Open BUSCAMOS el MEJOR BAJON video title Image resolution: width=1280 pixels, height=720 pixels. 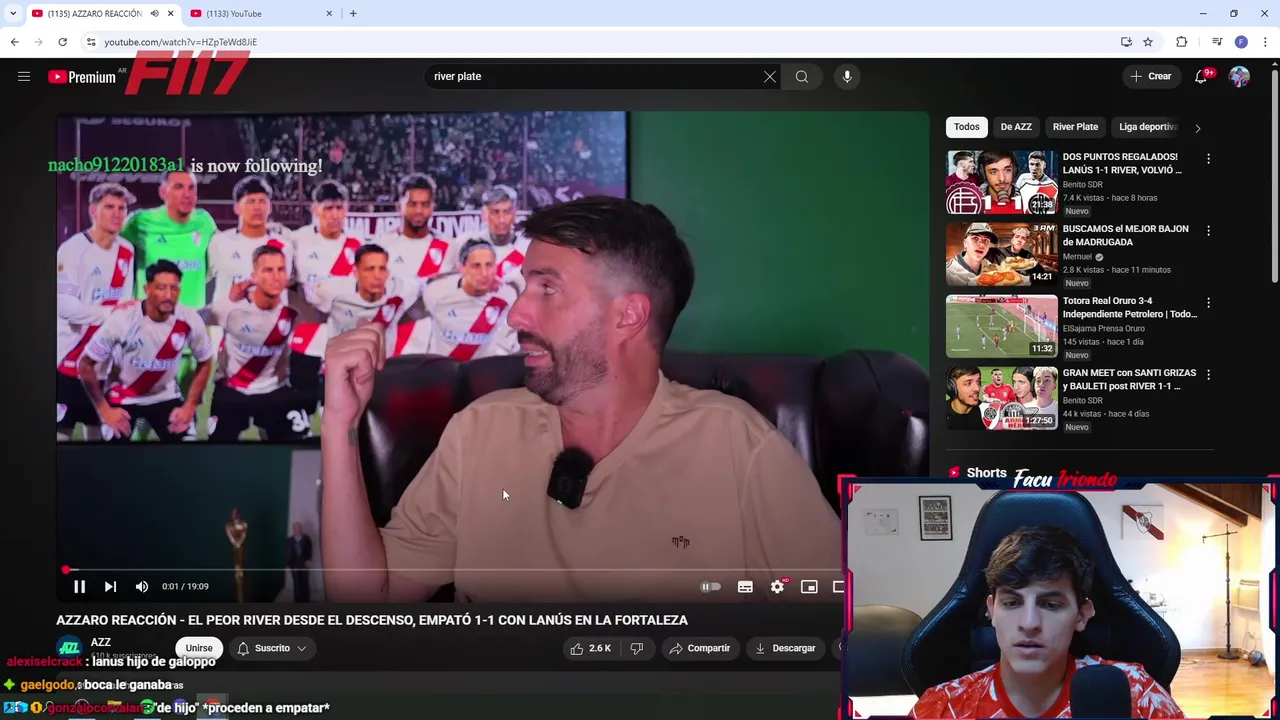click(x=1125, y=235)
